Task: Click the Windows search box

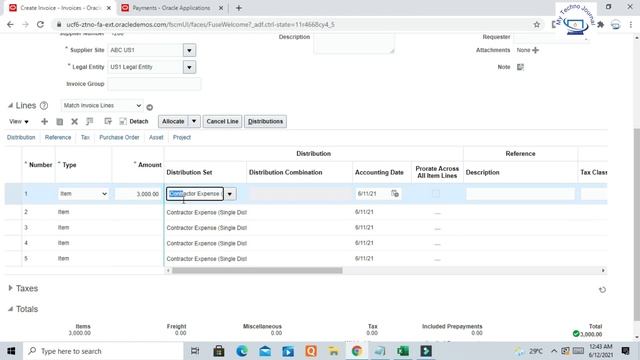Action: pyautogui.click(x=103, y=351)
